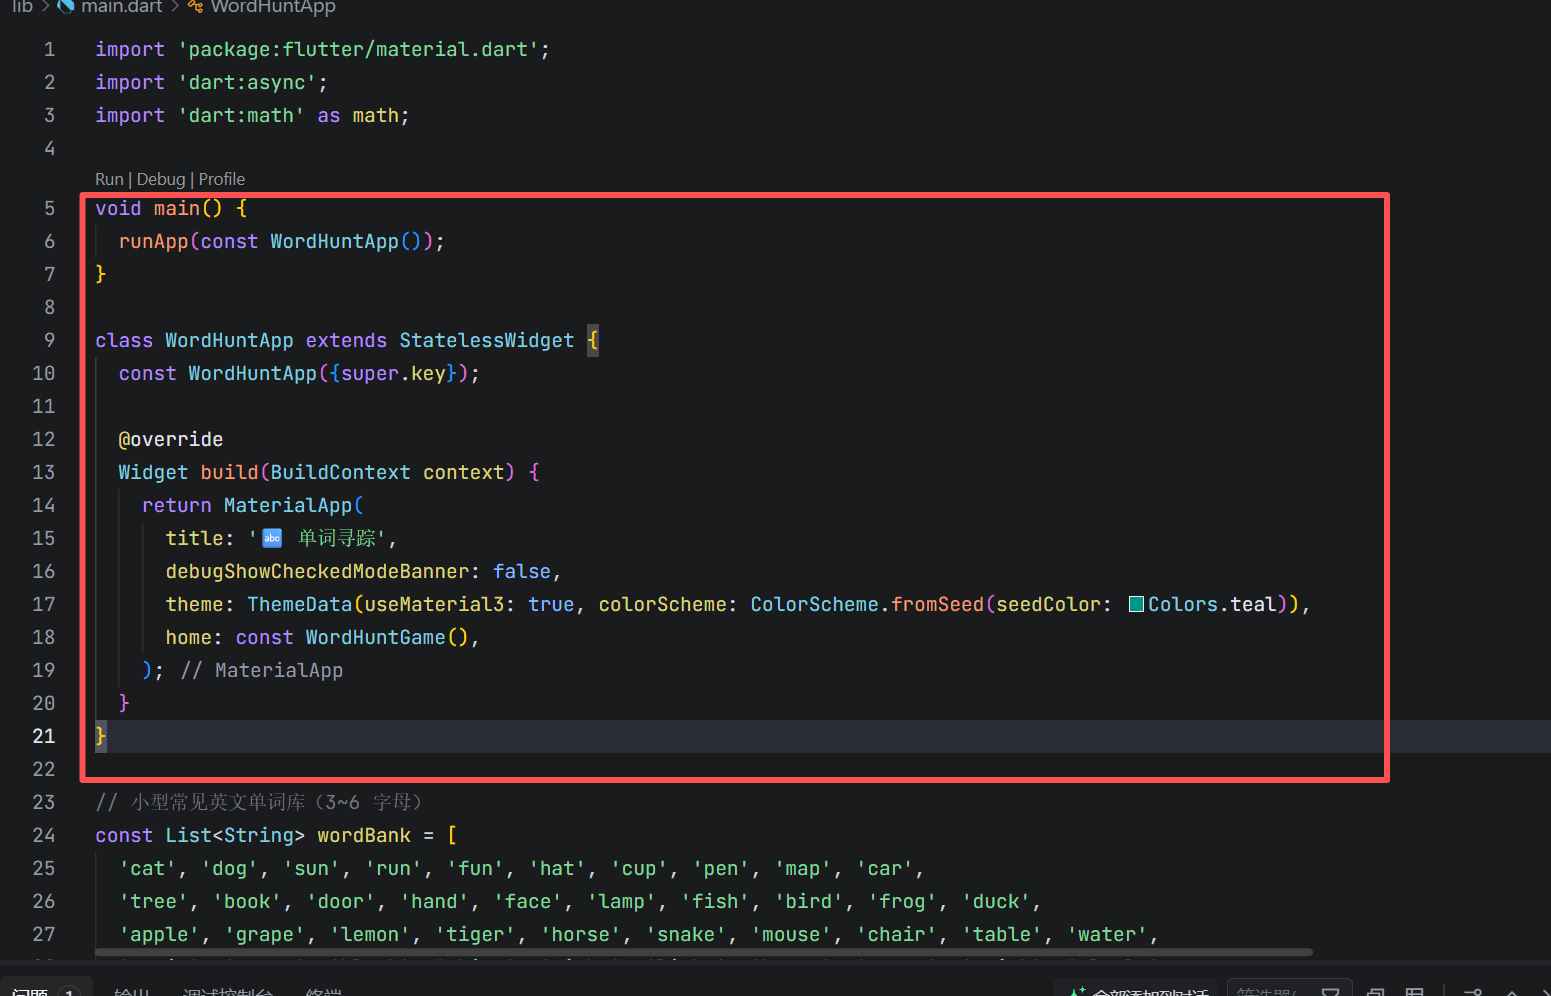Image resolution: width=1551 pixels, height=996 pixels.
Task: Open the teal color swatch before Colors.teal
Action: click(1136, 604)
